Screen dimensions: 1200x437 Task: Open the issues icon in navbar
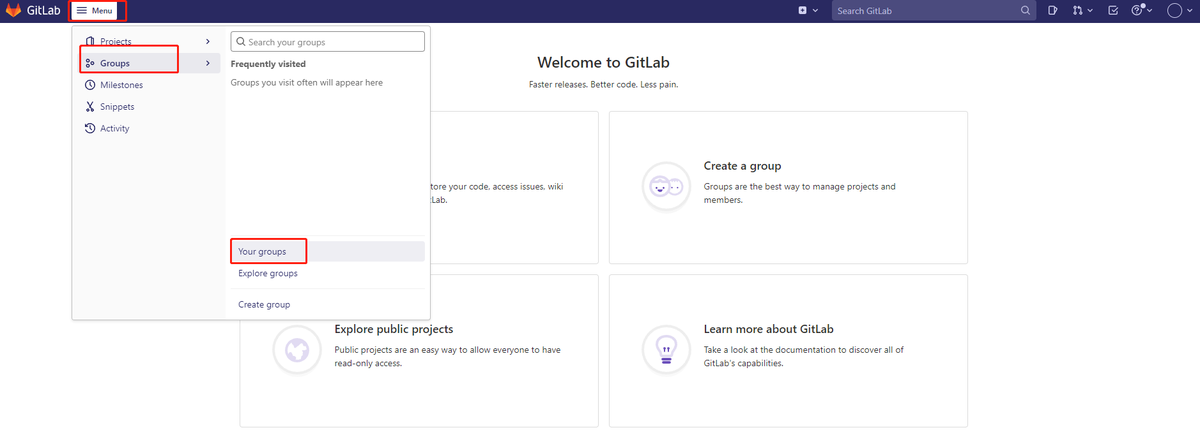pos(1053,11)
